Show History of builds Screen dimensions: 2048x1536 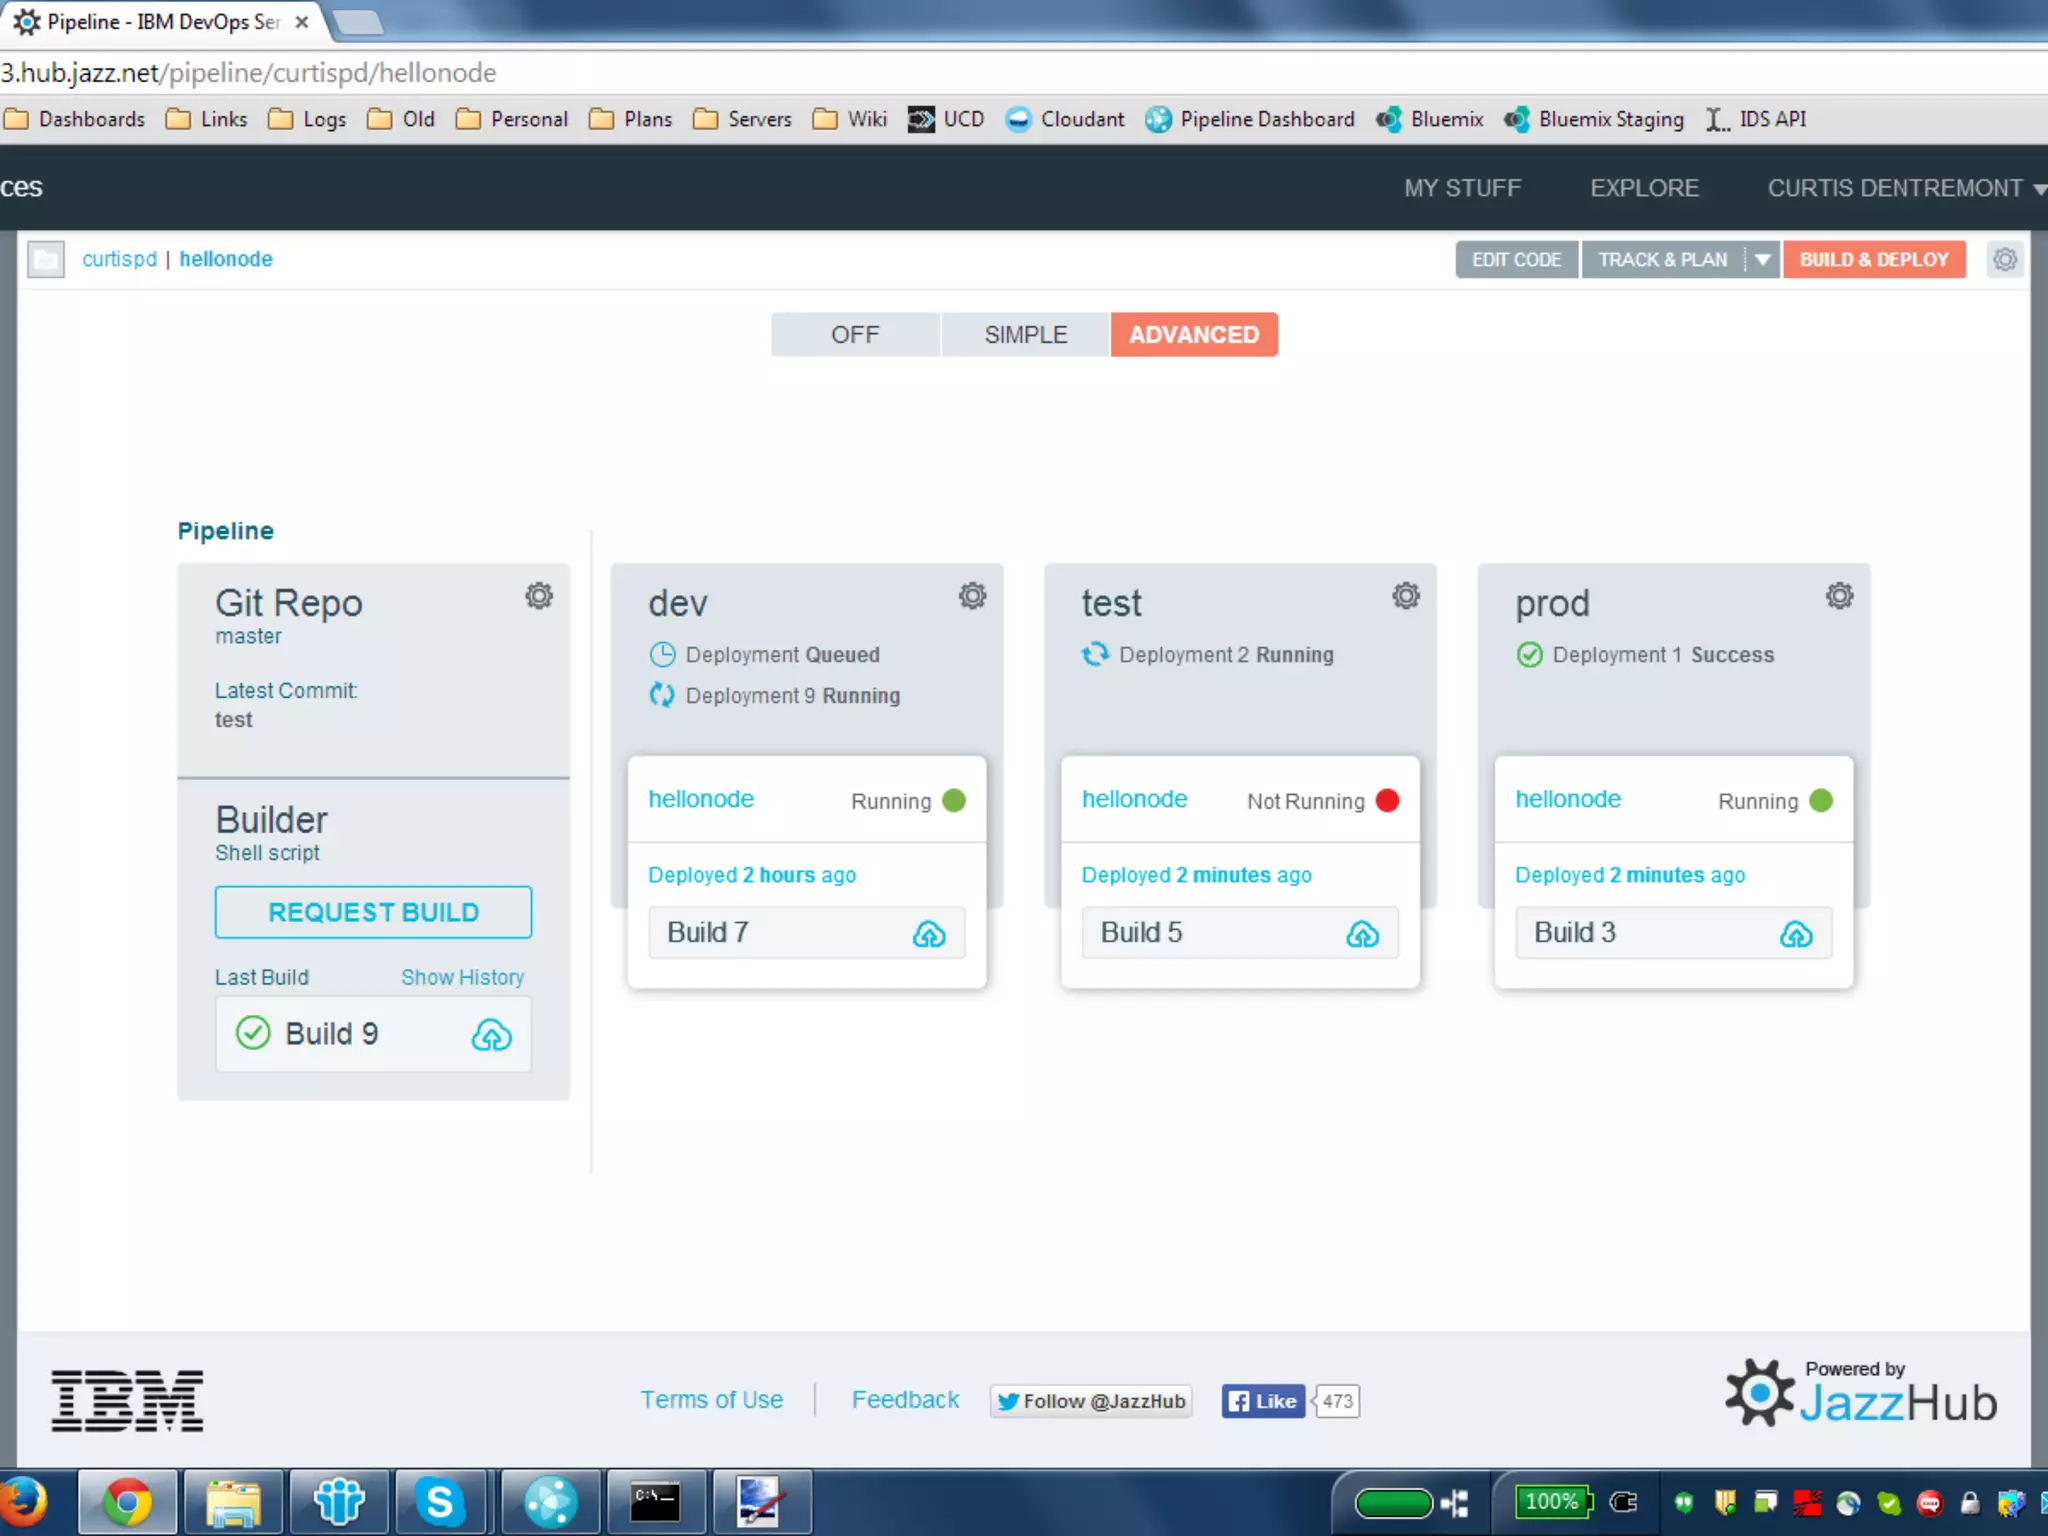pos(462,977)
